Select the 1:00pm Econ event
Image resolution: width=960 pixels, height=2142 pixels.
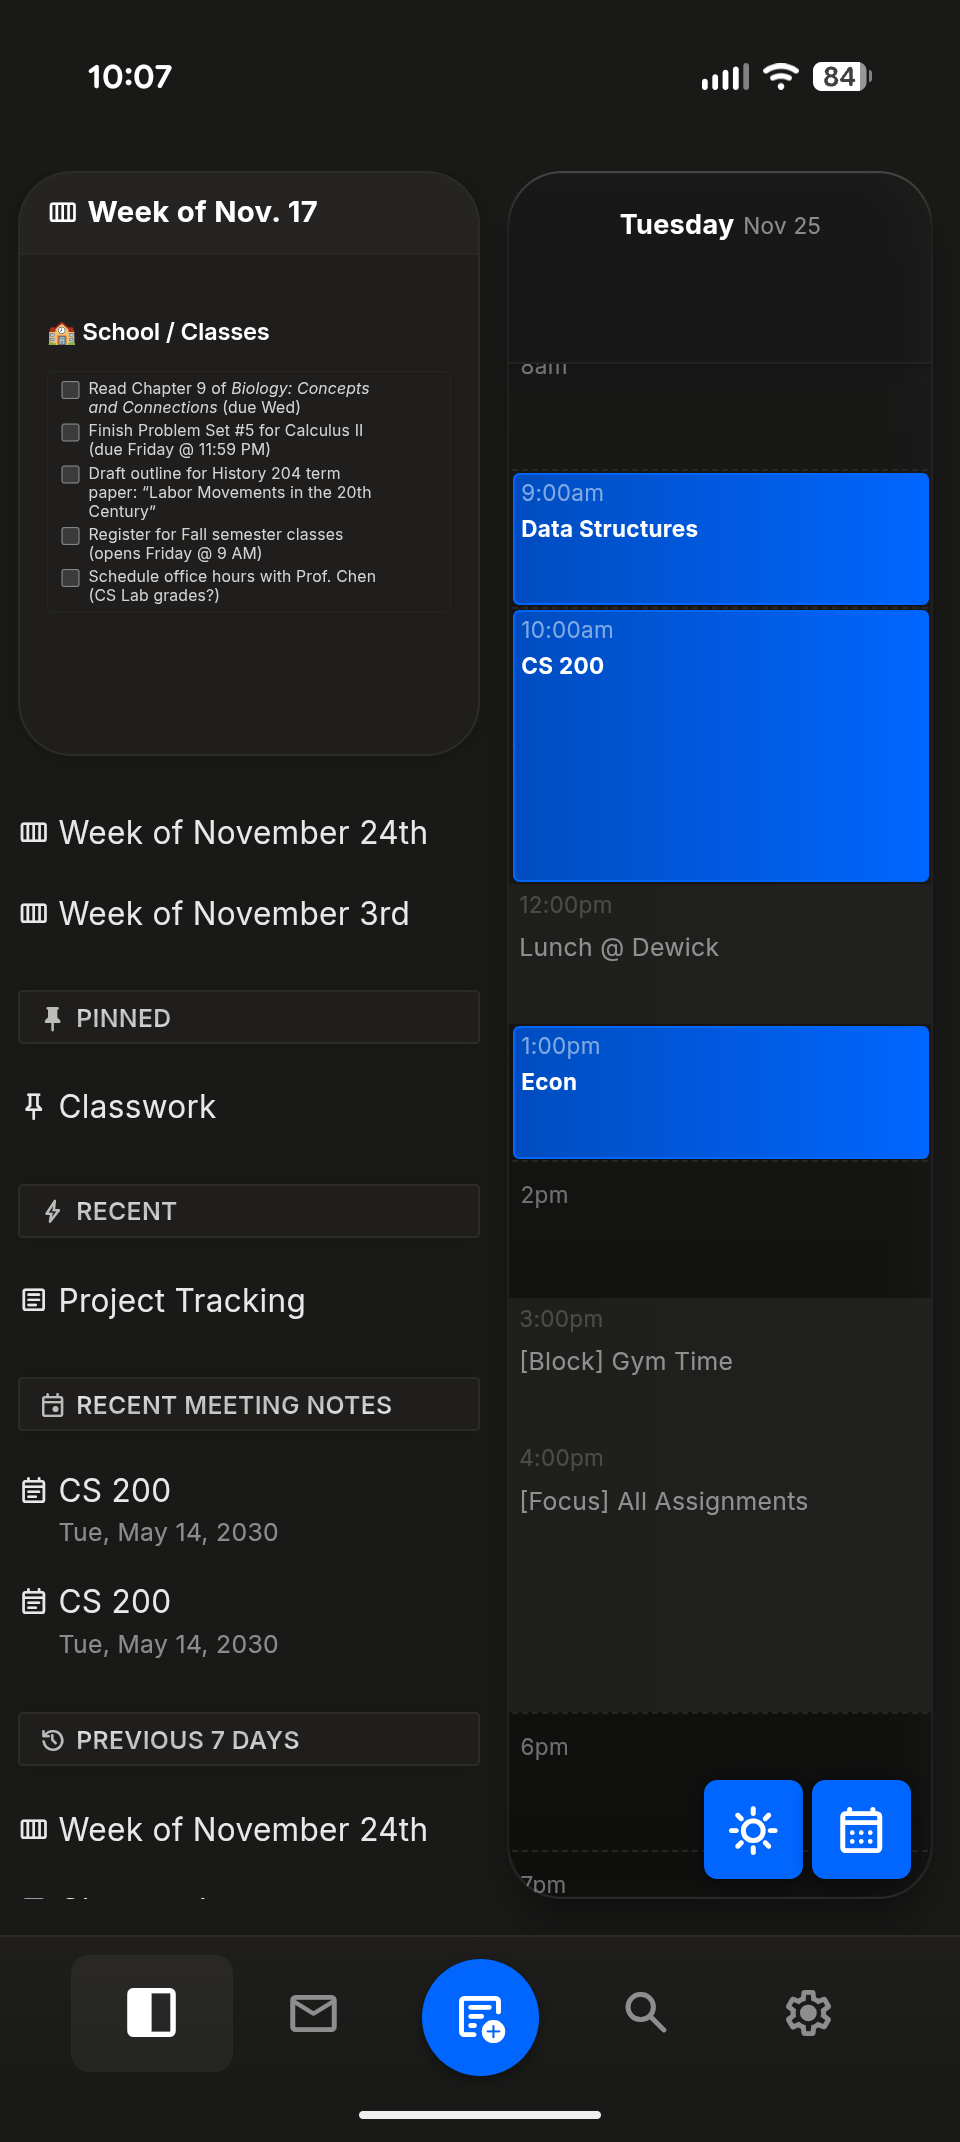(x=719, y=1092)
